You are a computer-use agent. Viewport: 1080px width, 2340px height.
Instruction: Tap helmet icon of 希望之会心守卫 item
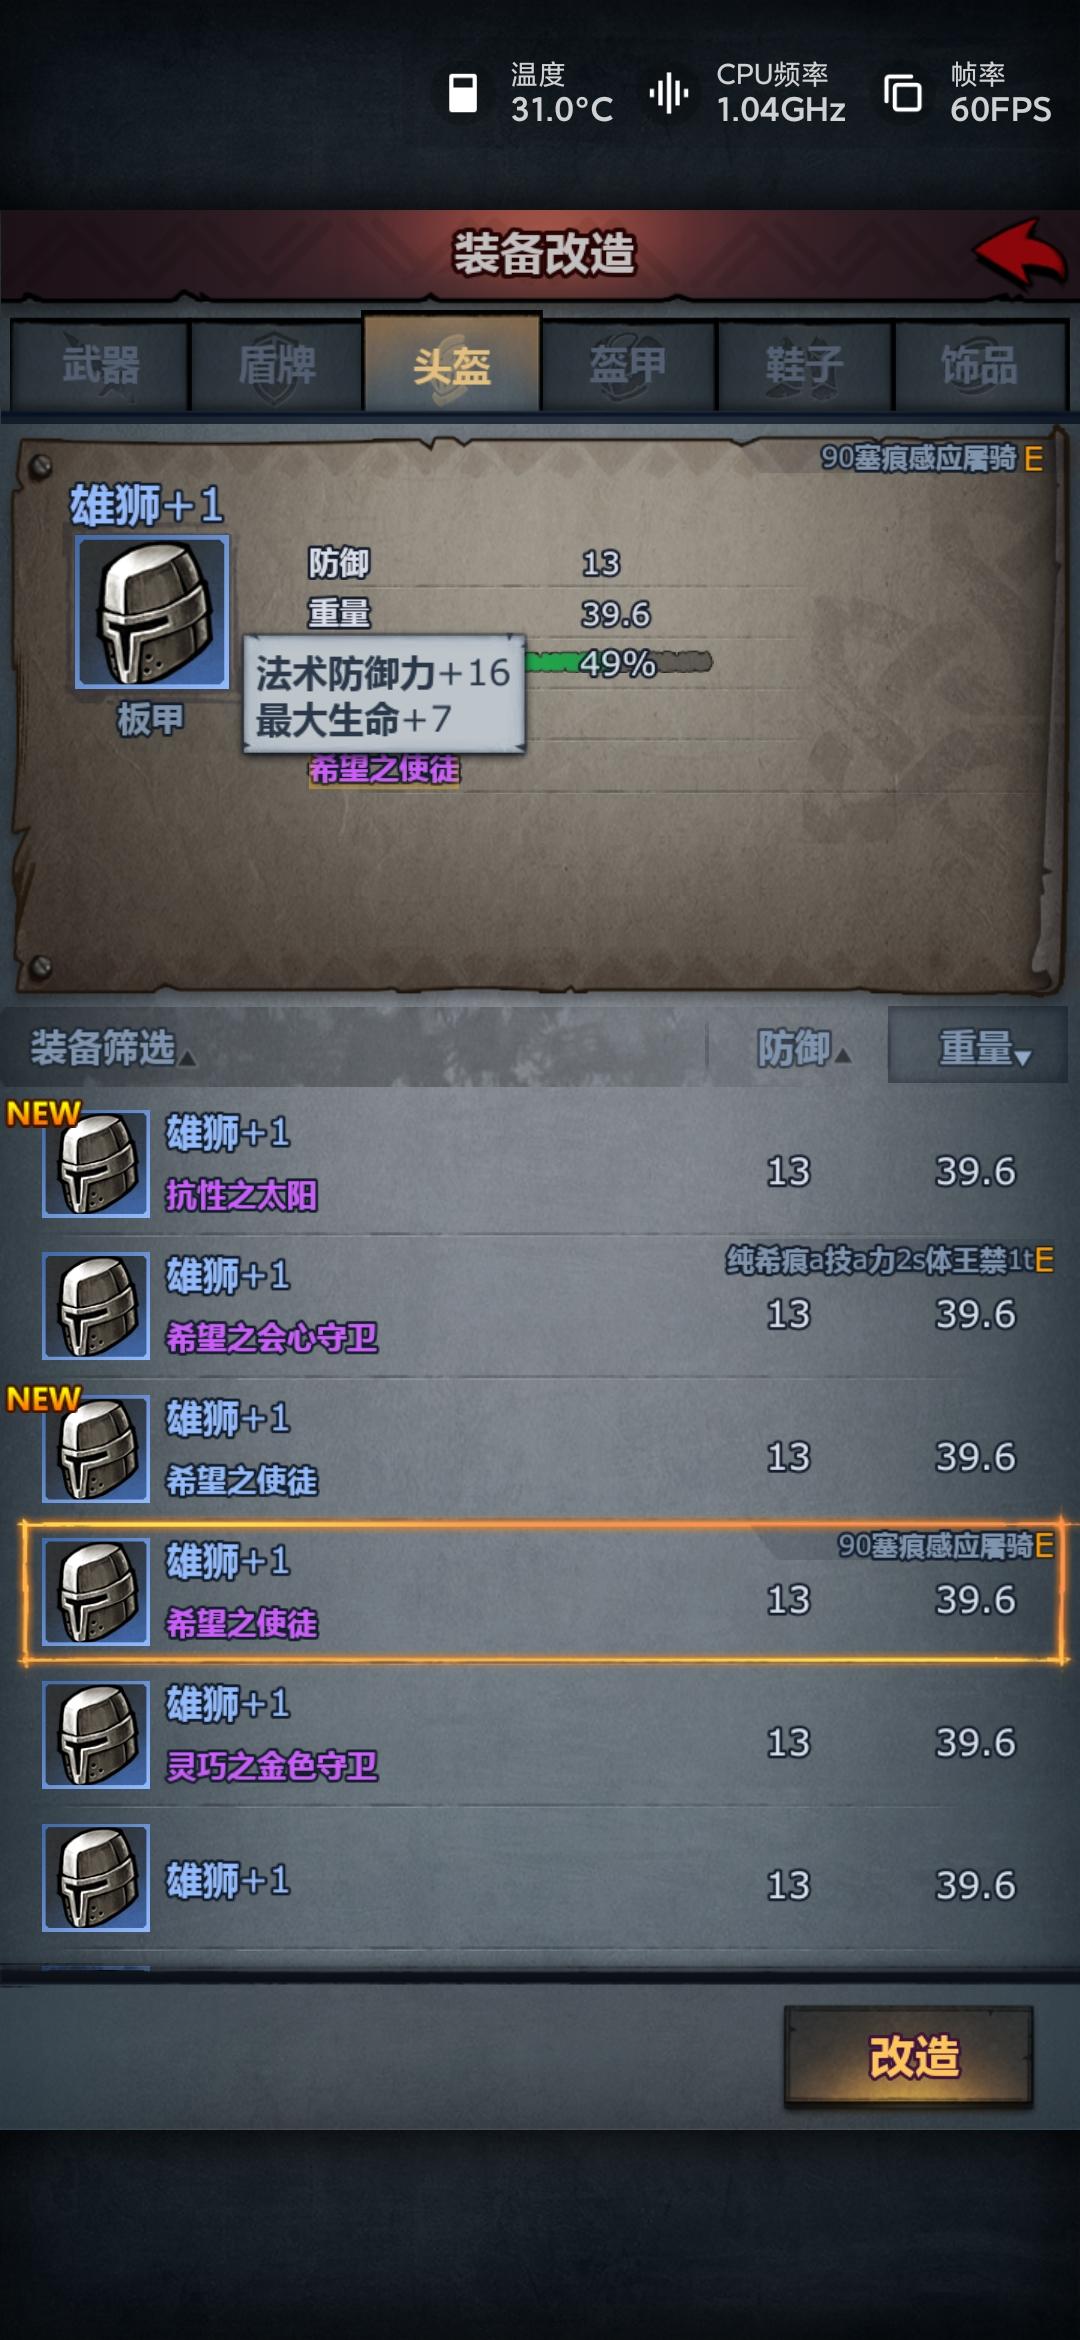click(x=96, y=1306)
